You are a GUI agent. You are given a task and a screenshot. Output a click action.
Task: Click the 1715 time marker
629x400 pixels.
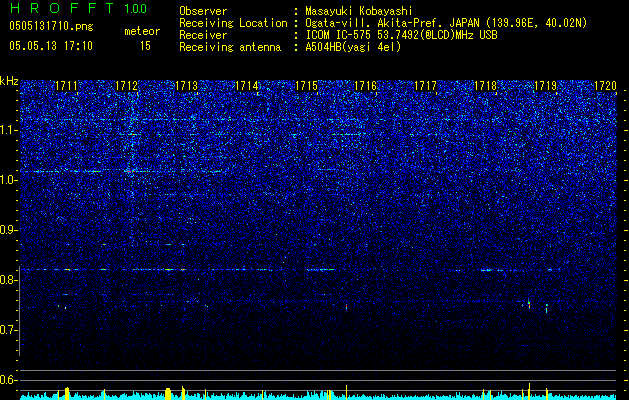click(306, 86)
